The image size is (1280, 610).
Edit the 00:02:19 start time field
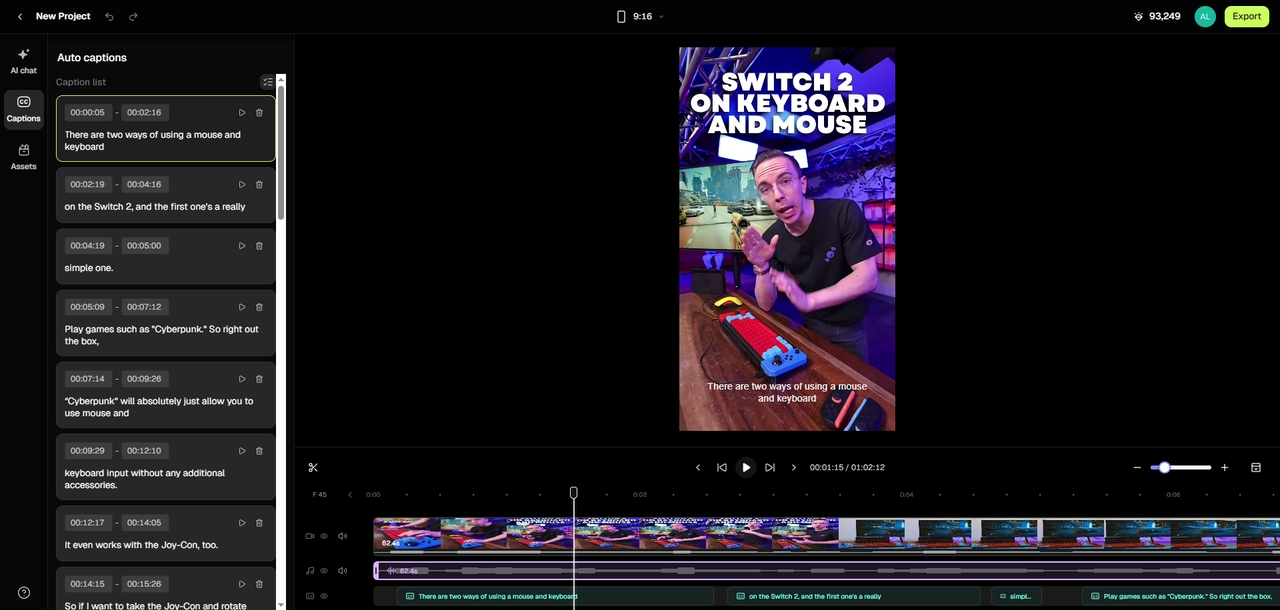pyautogui.click(x=88, y=184)
